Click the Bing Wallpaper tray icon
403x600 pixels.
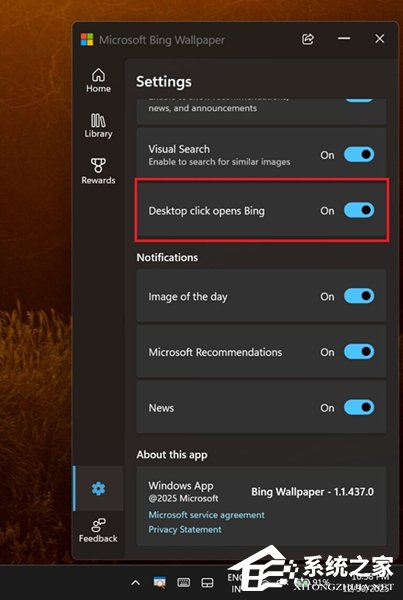click(x=159, y=582)
